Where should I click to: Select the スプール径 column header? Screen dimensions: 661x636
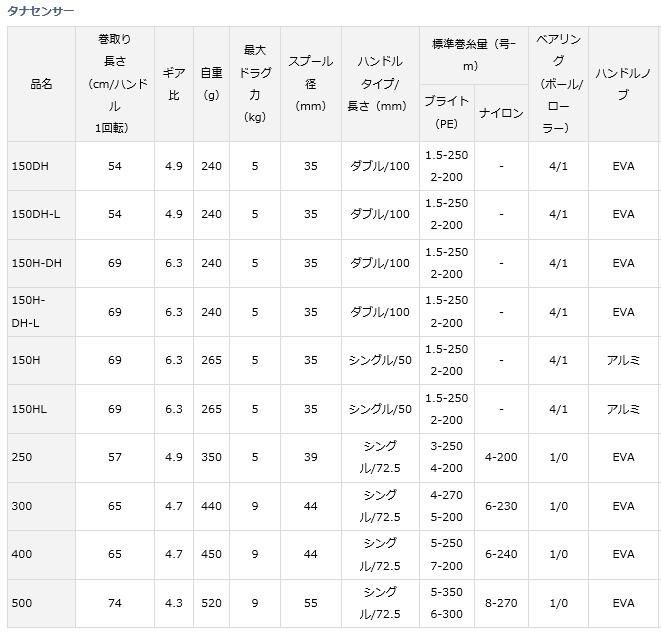click(310, 84)
